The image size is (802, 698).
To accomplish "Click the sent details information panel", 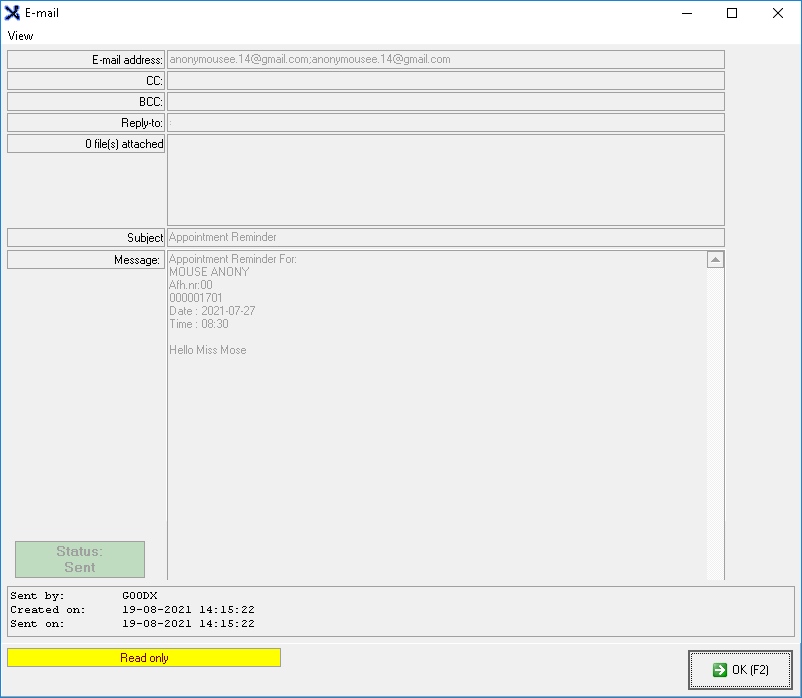I will pos(400,611).
